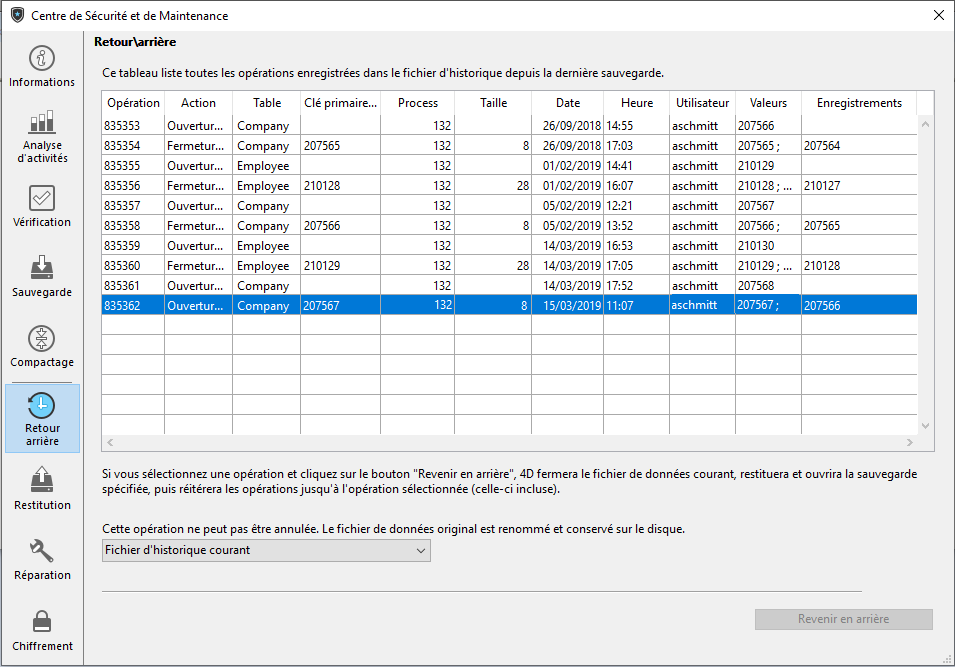Expand the Fichier d'historique courant dropdown
Screen dimensions: 955x667
[x=266, y=550]
